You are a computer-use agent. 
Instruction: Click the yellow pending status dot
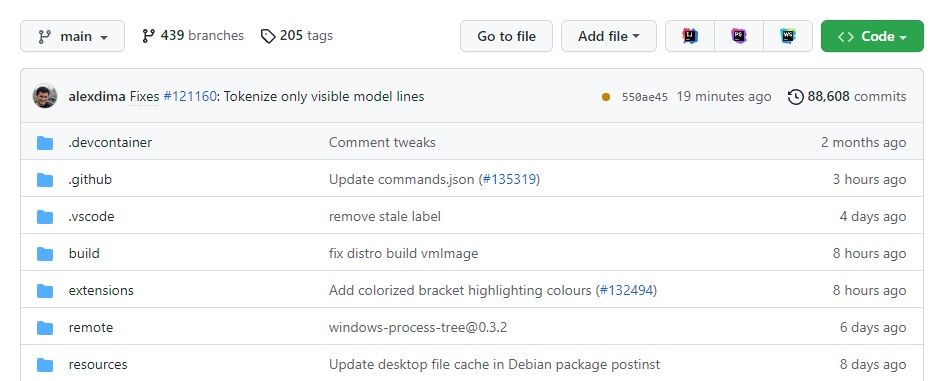[606, 97]
